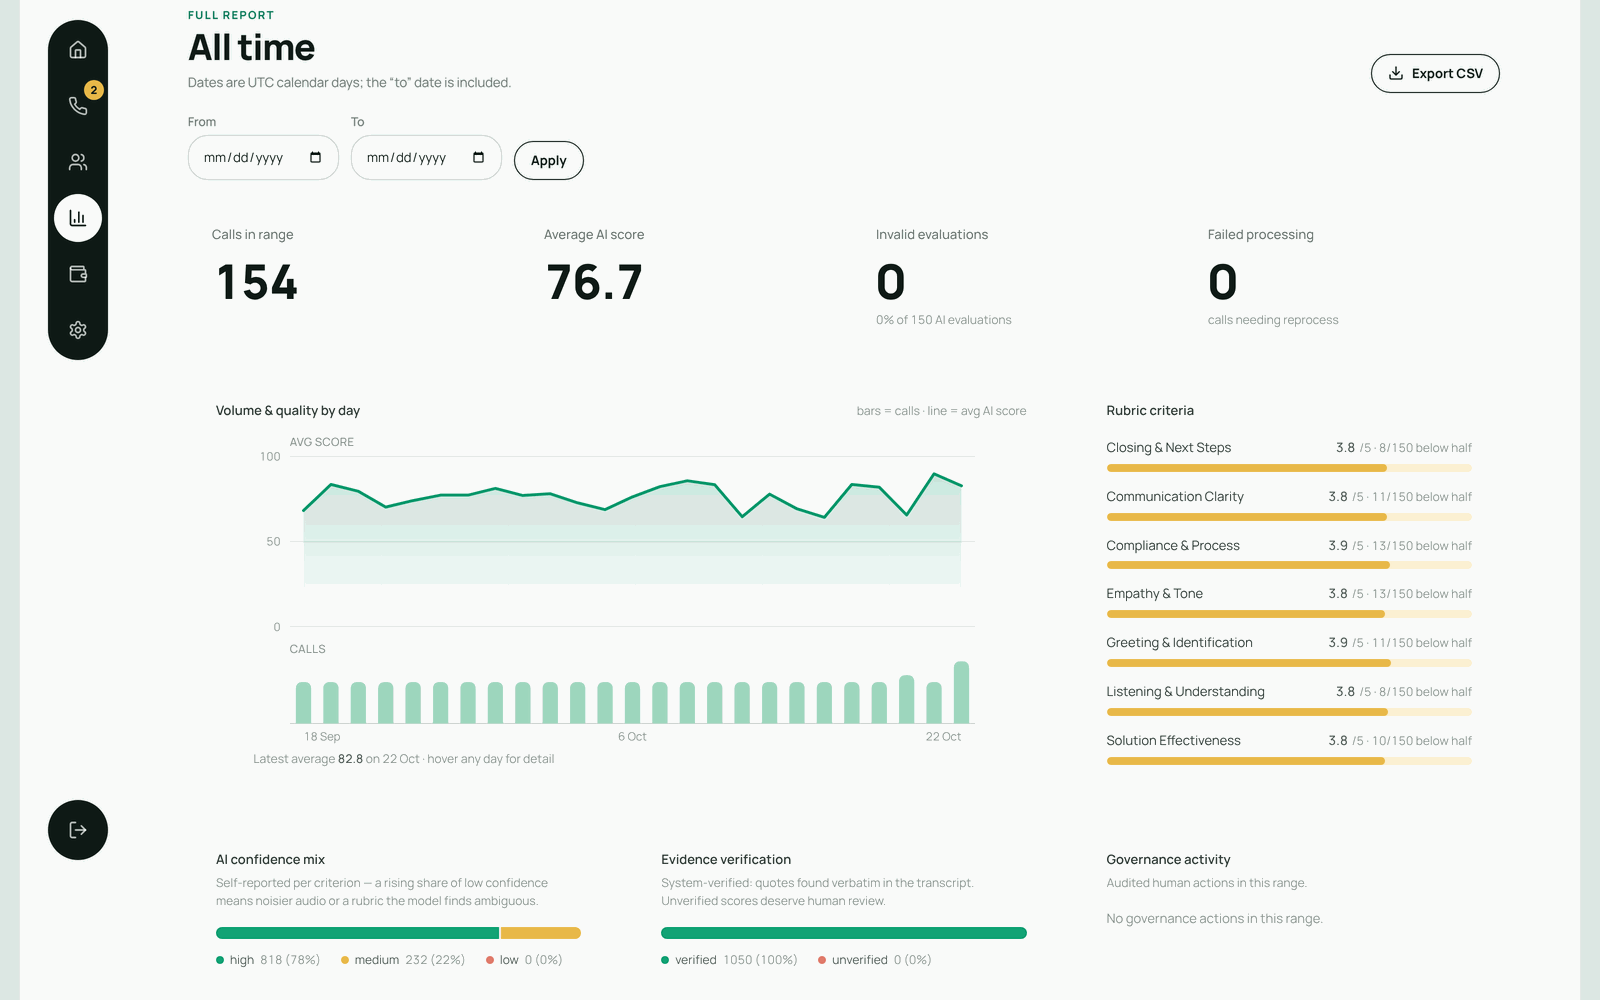Select the Reports bar-chart icon
The width and height of the screenshot is (1600, 1000).
pos(78,218)
